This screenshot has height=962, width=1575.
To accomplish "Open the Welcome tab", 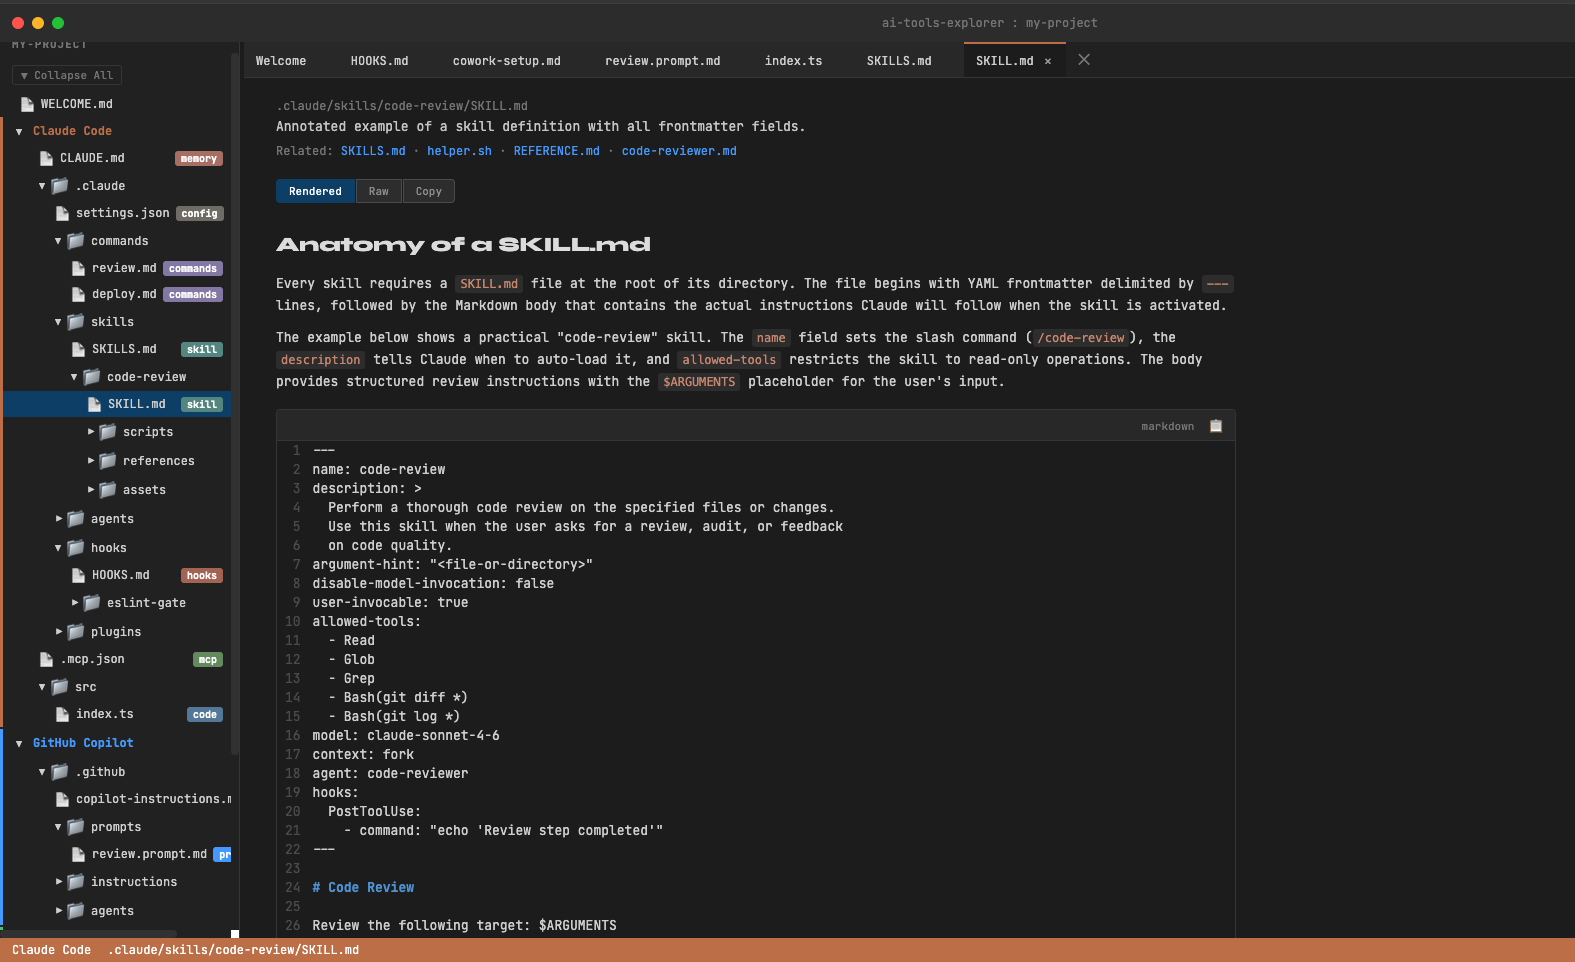I will (x=281, y=61).
